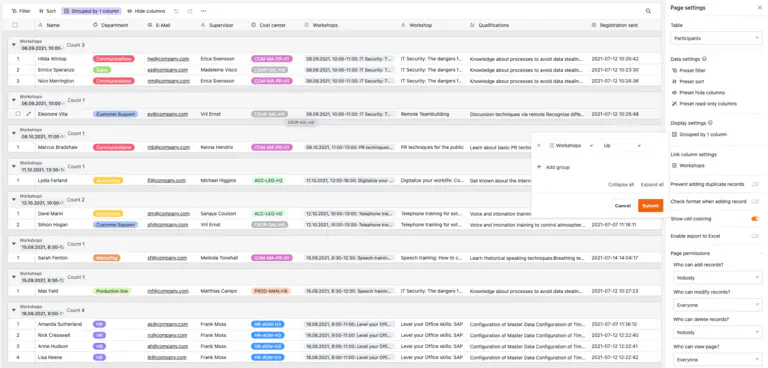Collapse the 16.08.2021 group with Count 4
The image size is (768, 368).
coord(14,310)
